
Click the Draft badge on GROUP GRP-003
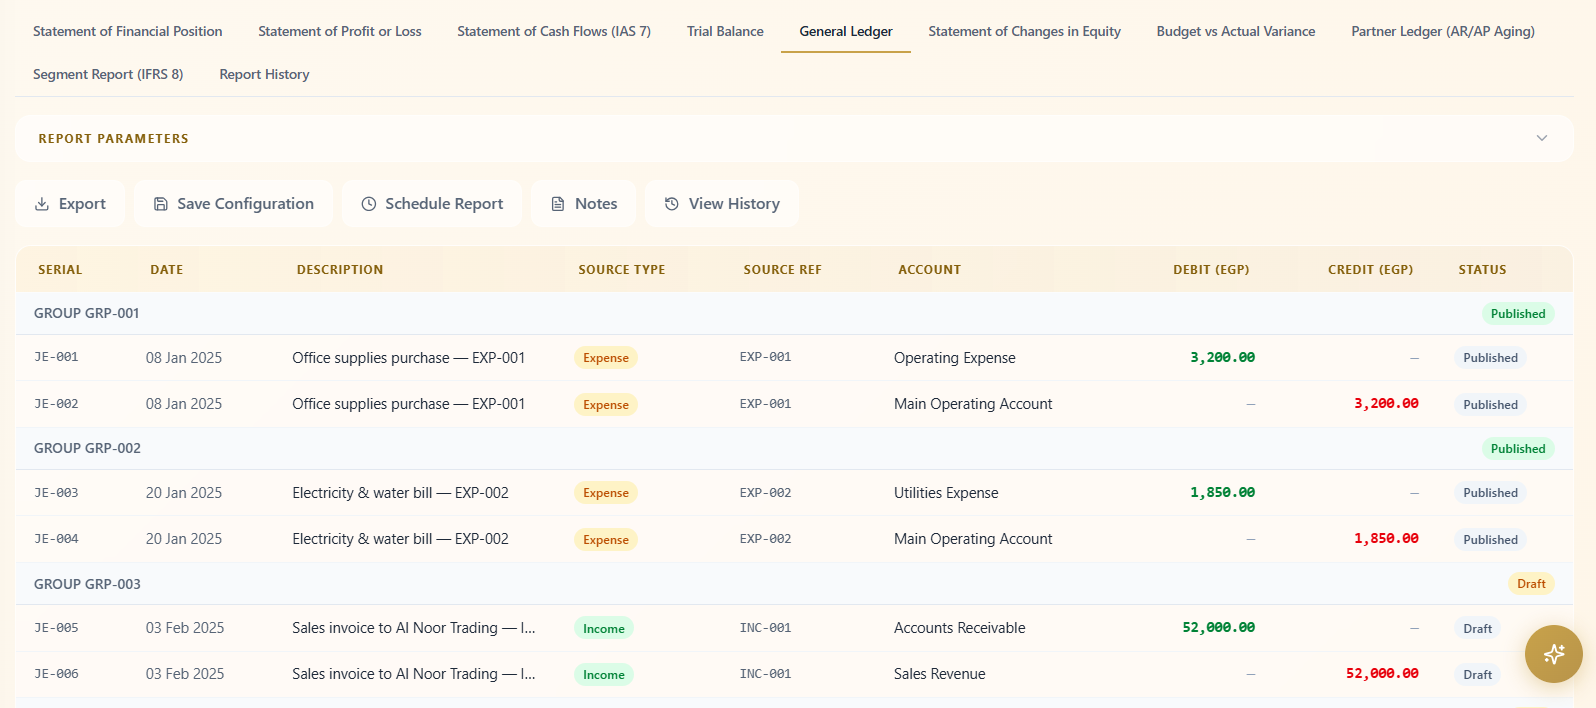tap(1531, 584)
